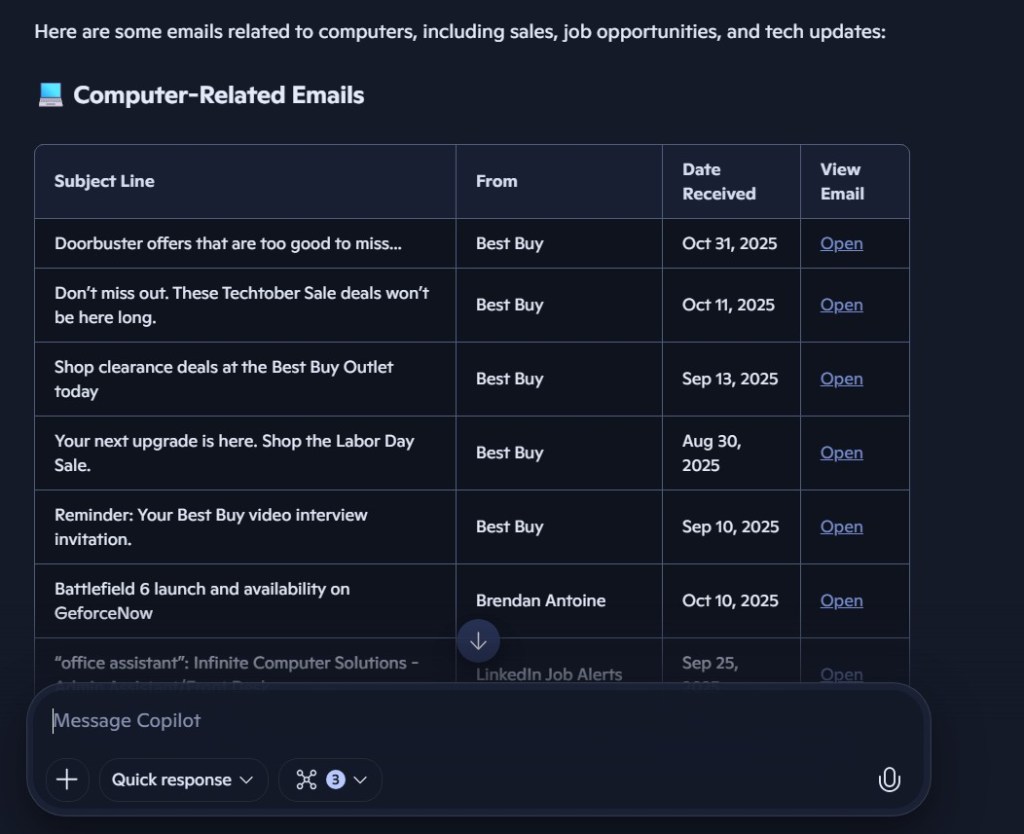Open the Techtober Sale email link
Image resolution: width=1024 pixels, height=834 pixels.
[x=841, y=305]
